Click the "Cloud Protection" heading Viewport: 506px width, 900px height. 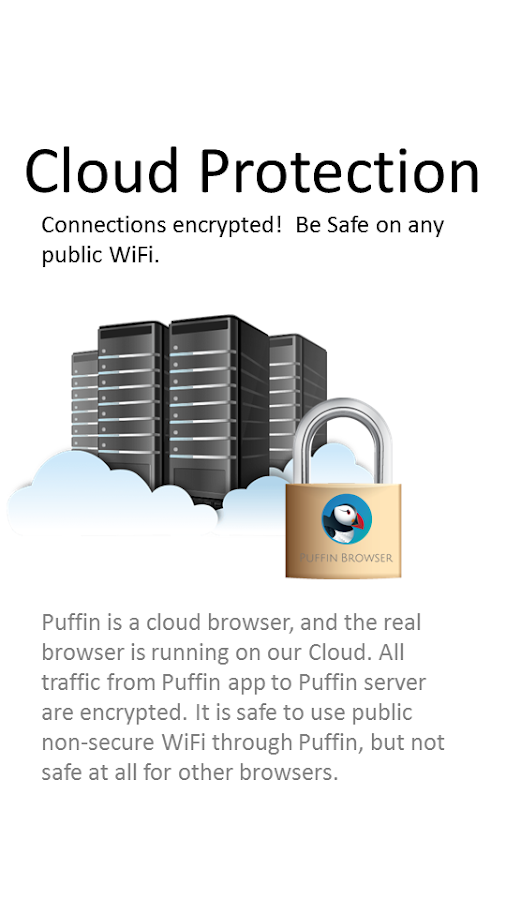coord(252,170)
